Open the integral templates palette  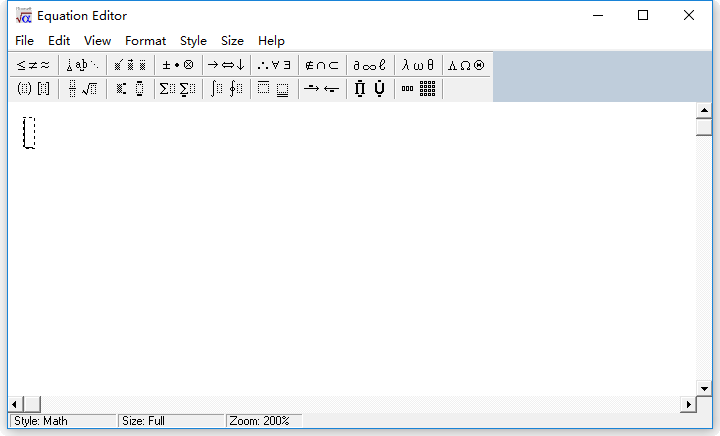226,89
